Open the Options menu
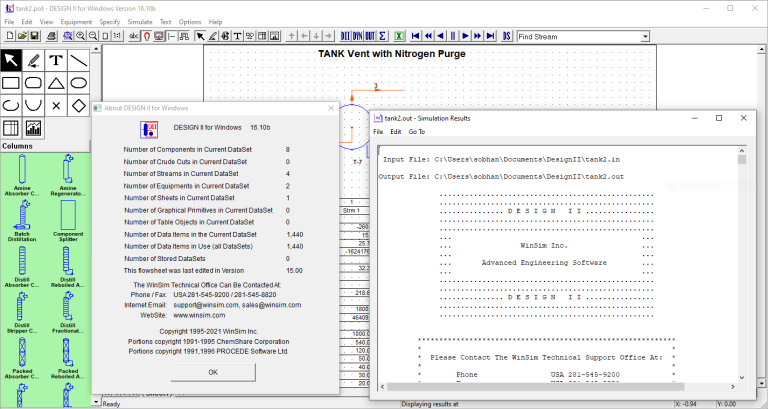The width and height of the screenshot is (768, 409). coord(190,22)
